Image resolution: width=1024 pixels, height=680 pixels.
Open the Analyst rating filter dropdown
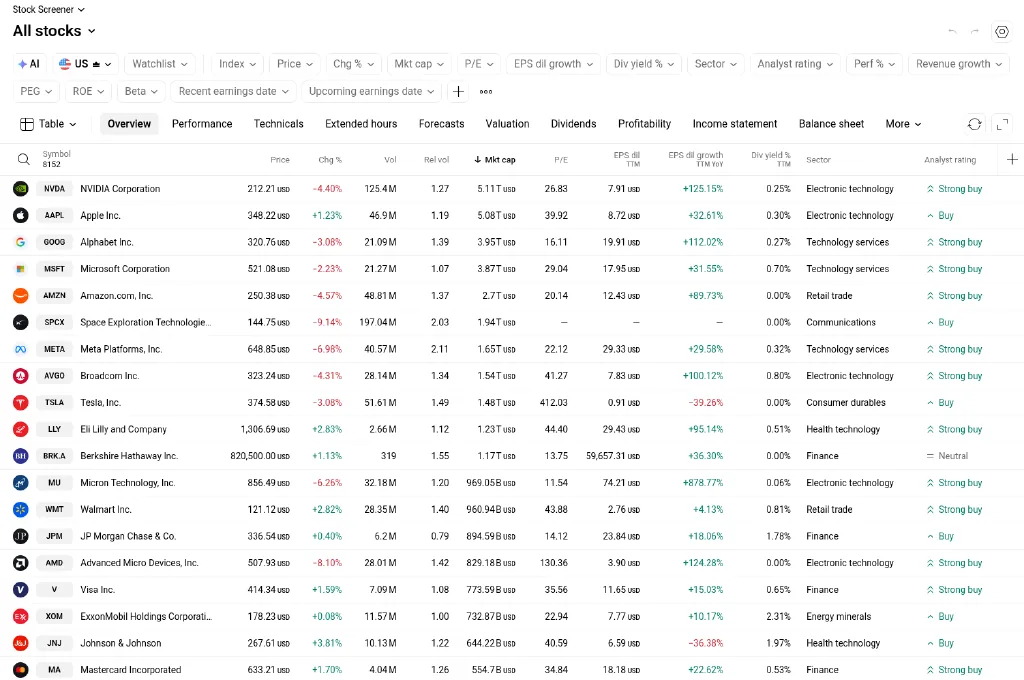click(795, 64)
